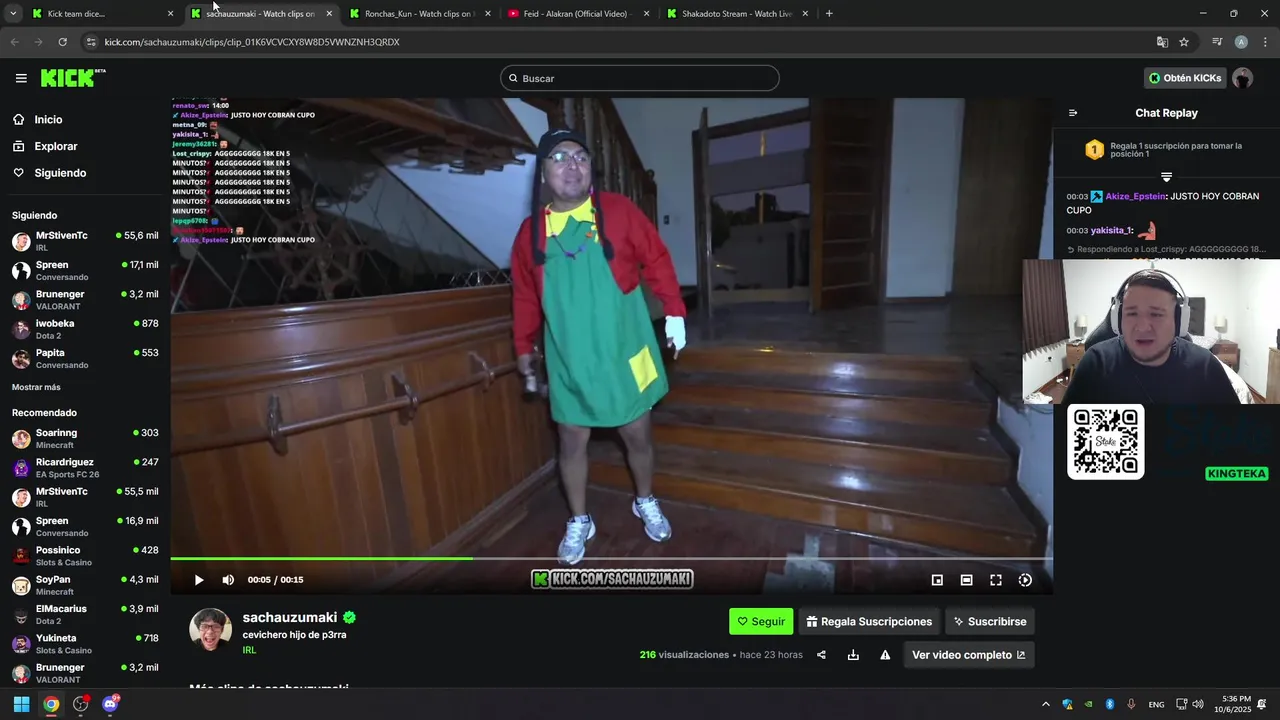This screenshot has width=1280, height=720.
Task: Open the tab search dropdown
Action: 13,14
